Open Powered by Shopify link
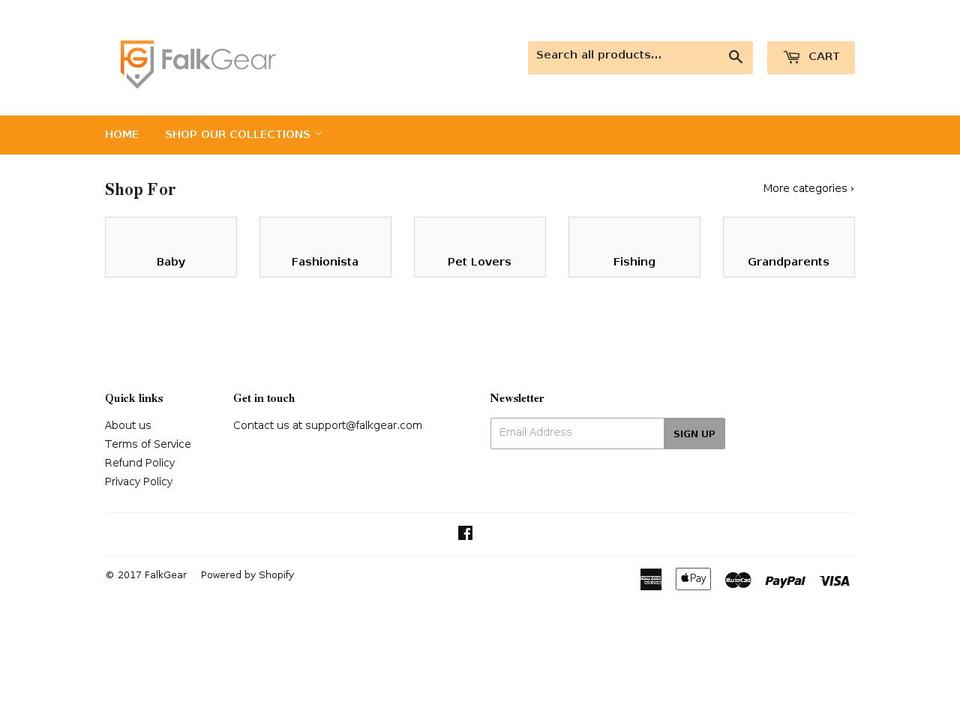This screenshot has width=960, height=720. click(247, 575)
